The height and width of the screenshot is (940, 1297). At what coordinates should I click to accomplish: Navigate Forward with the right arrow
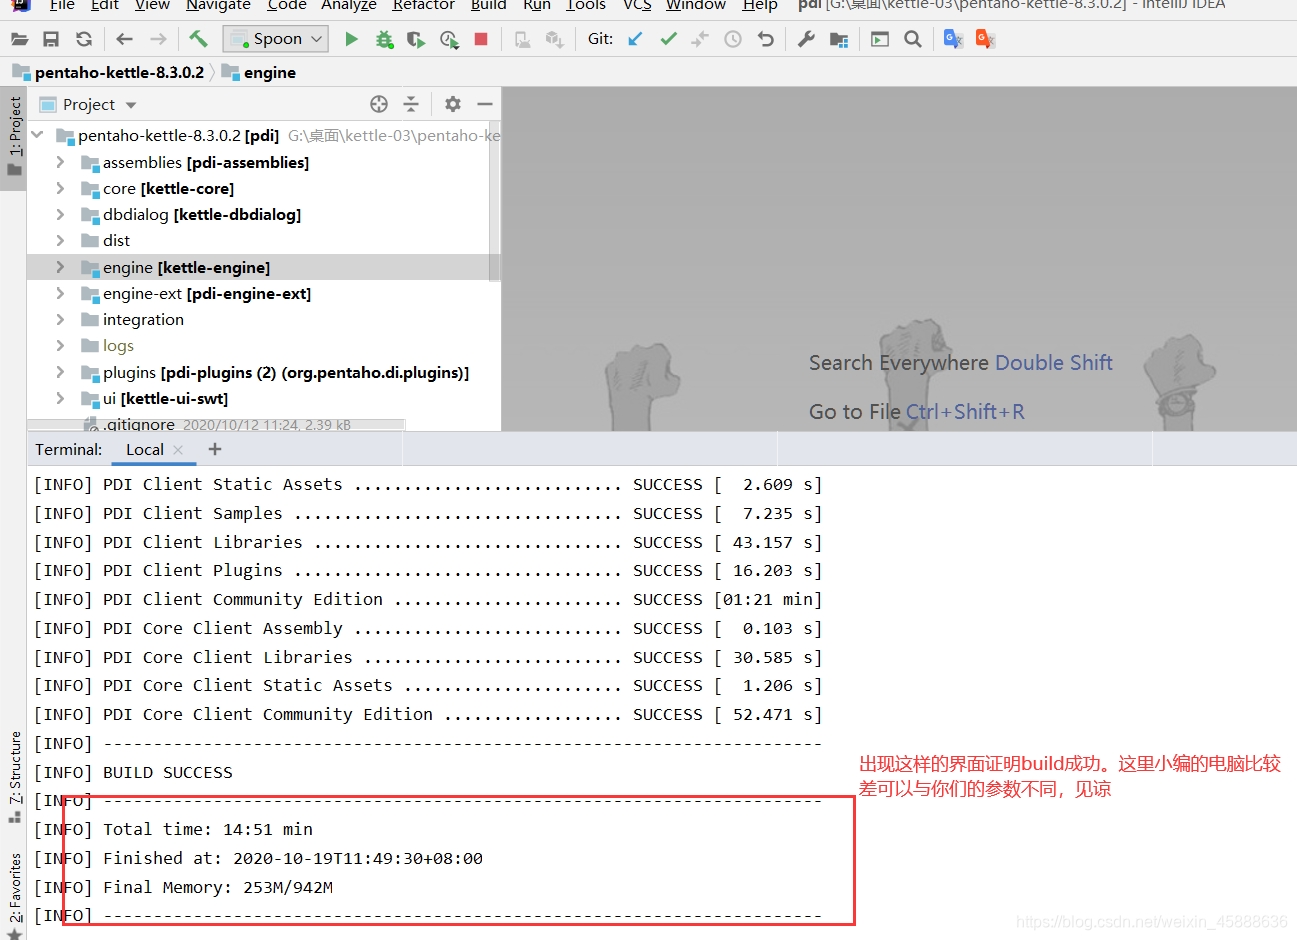pyautogui.click(x=158, y=39)
